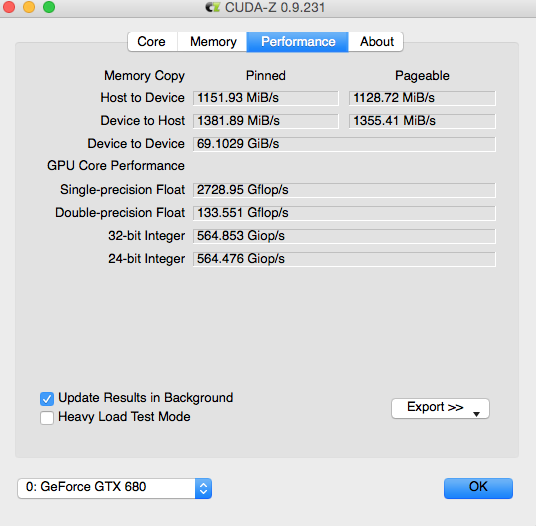Click the CUDA-Z logo icon in title bar
This screenshot has width=536, height=526.
(x=213, y=7)
